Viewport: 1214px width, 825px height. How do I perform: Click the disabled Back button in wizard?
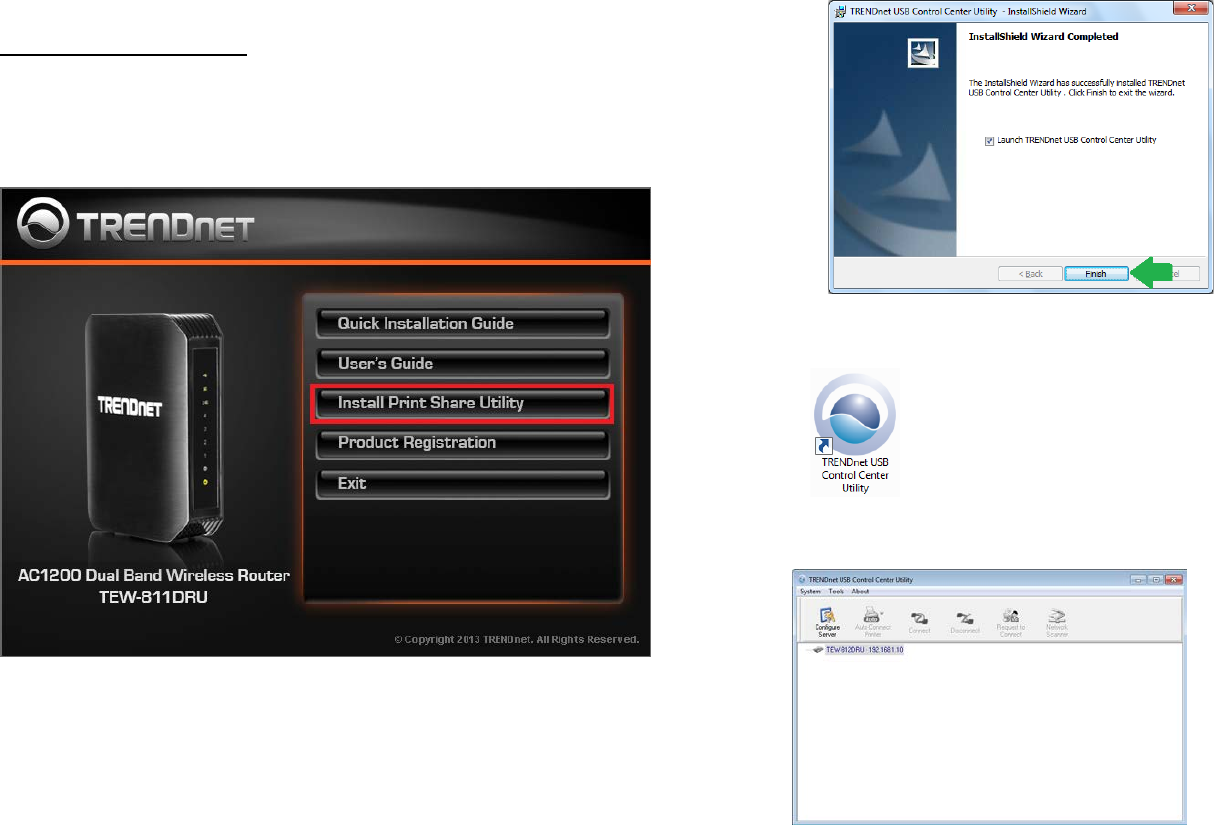pos(1030,273)
